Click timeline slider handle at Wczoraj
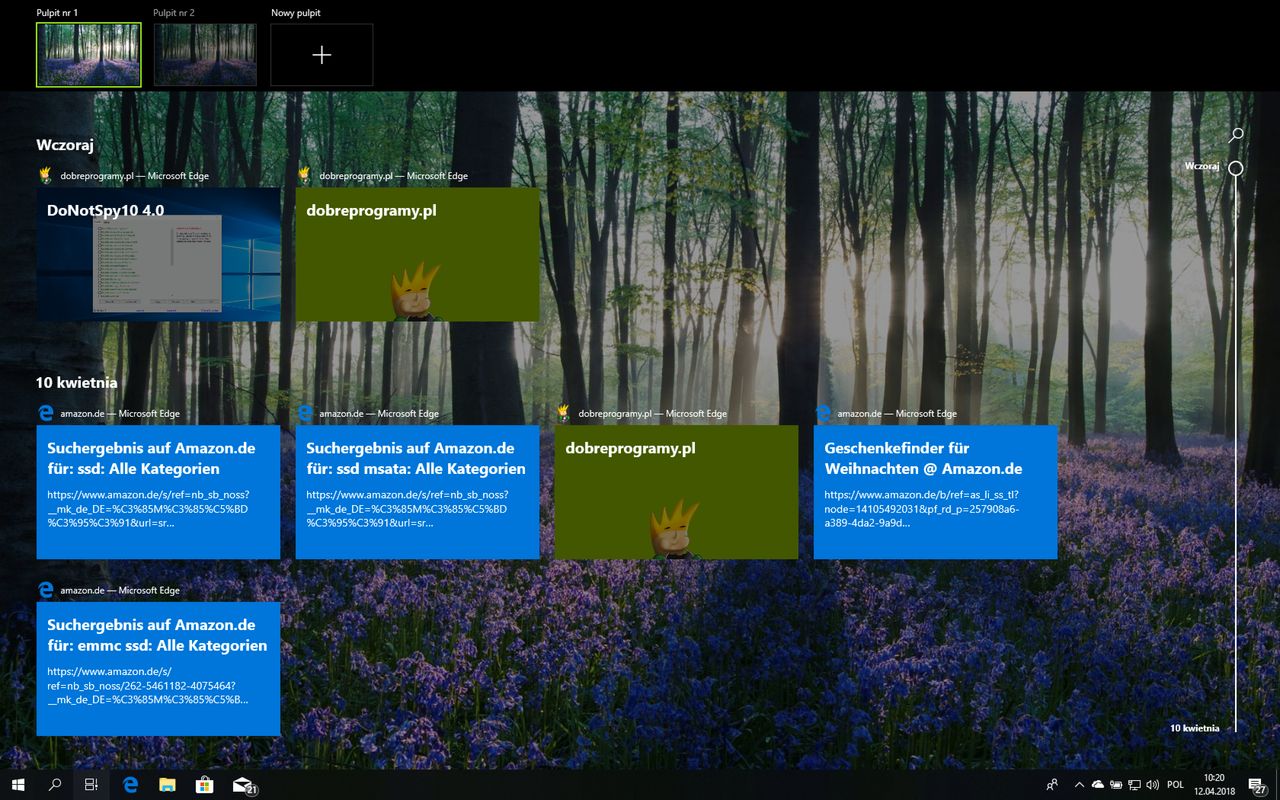The image size is (1280, 800). [1236, 168]
